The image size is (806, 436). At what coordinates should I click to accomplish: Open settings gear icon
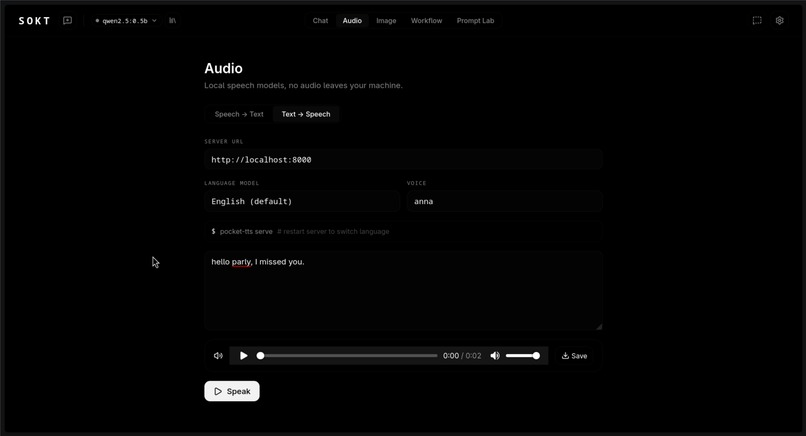point(779,21)
